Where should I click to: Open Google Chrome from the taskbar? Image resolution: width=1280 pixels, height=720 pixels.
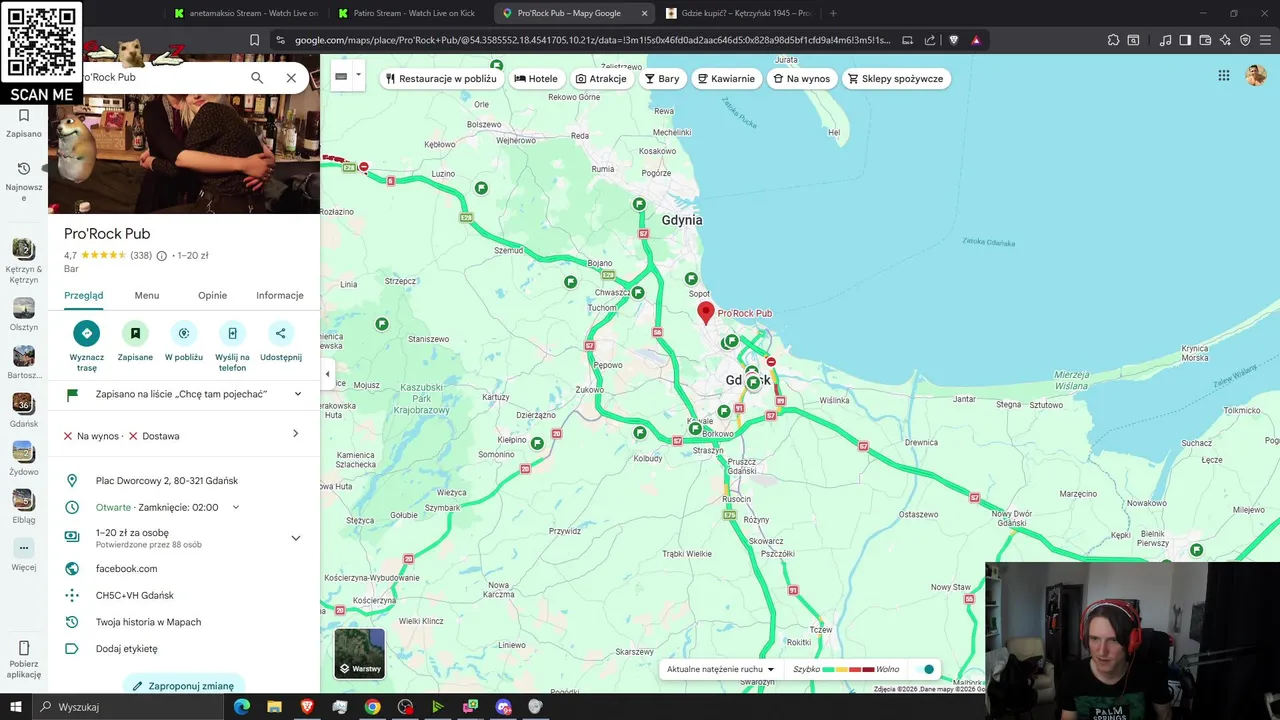tap(372, 707)
